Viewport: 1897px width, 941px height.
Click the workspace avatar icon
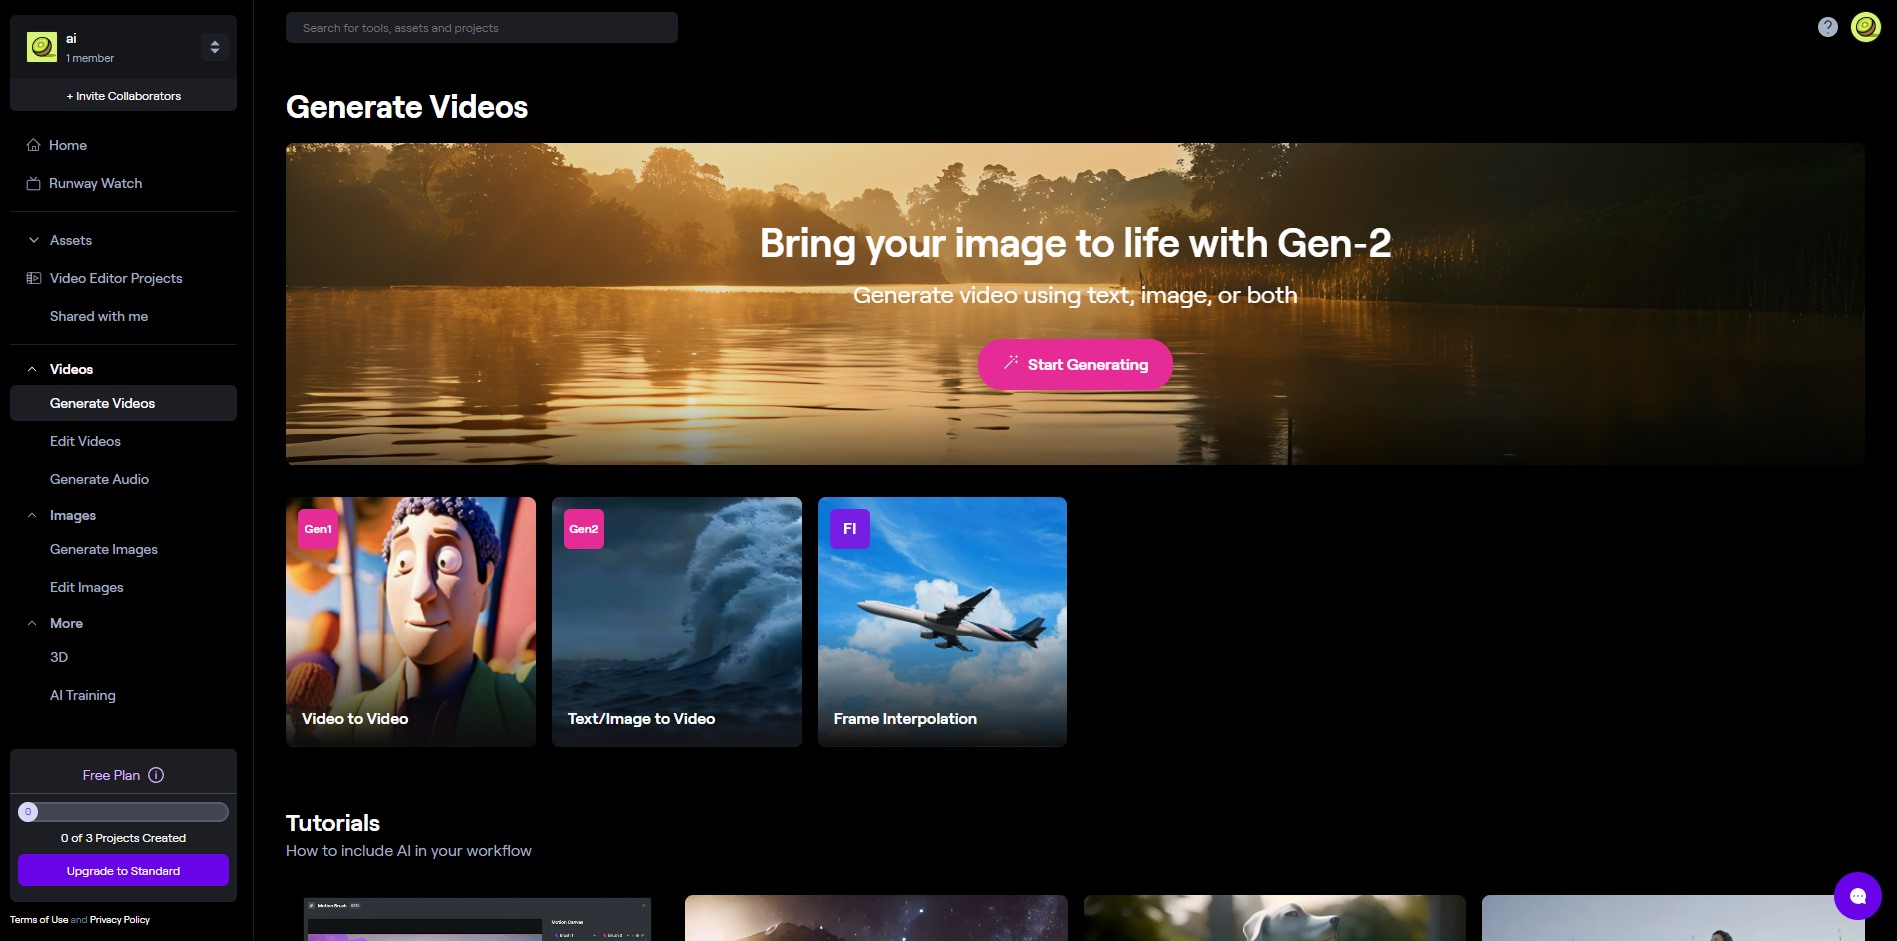42,47
